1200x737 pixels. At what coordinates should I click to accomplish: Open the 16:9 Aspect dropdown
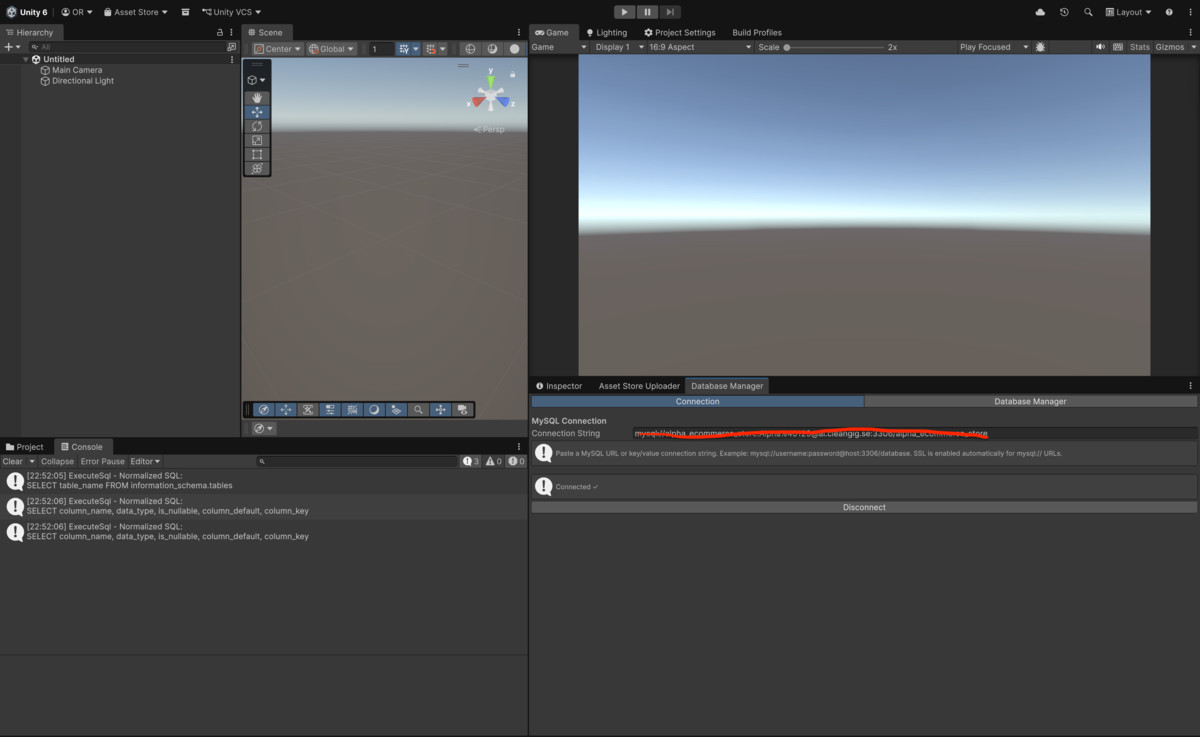699,47
